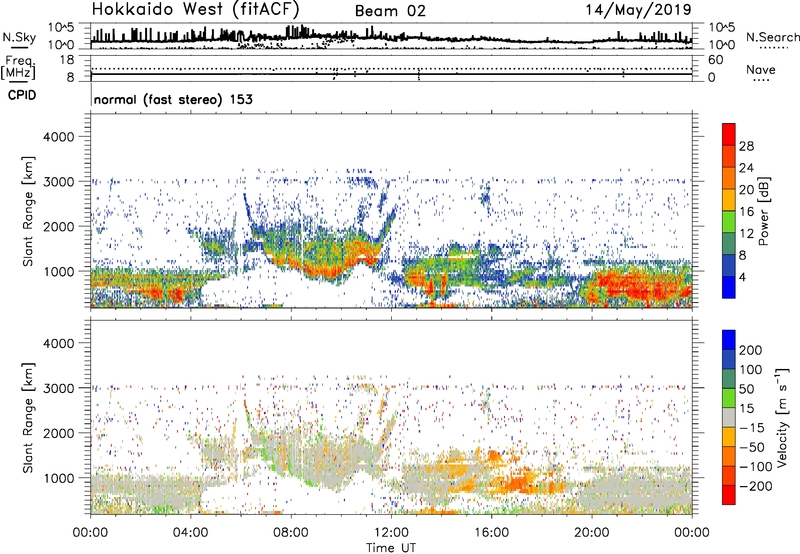Click the 'Velocity [m s⁻¹]' colorbar label

(x=782, y=417)
